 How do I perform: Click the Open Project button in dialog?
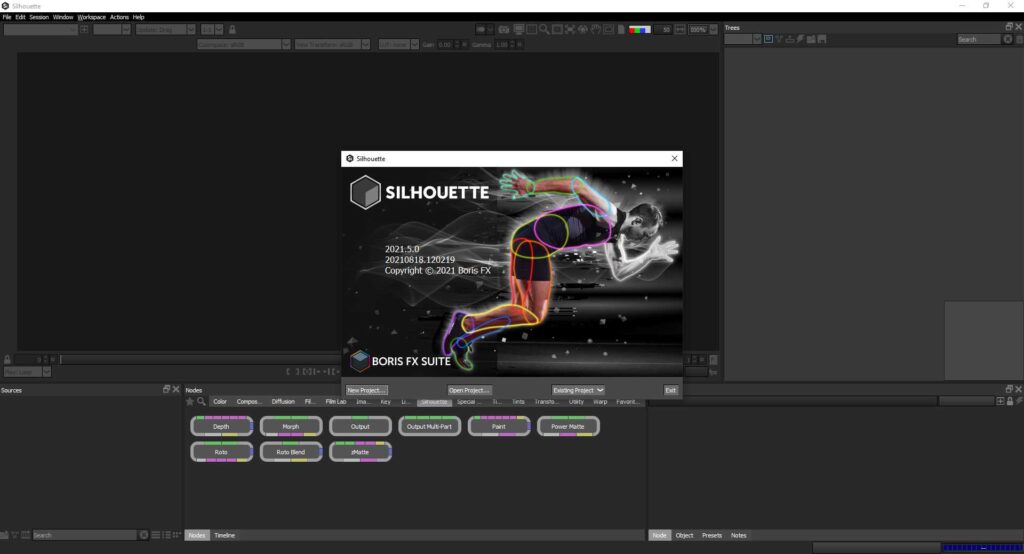click(x=469, y=390)
